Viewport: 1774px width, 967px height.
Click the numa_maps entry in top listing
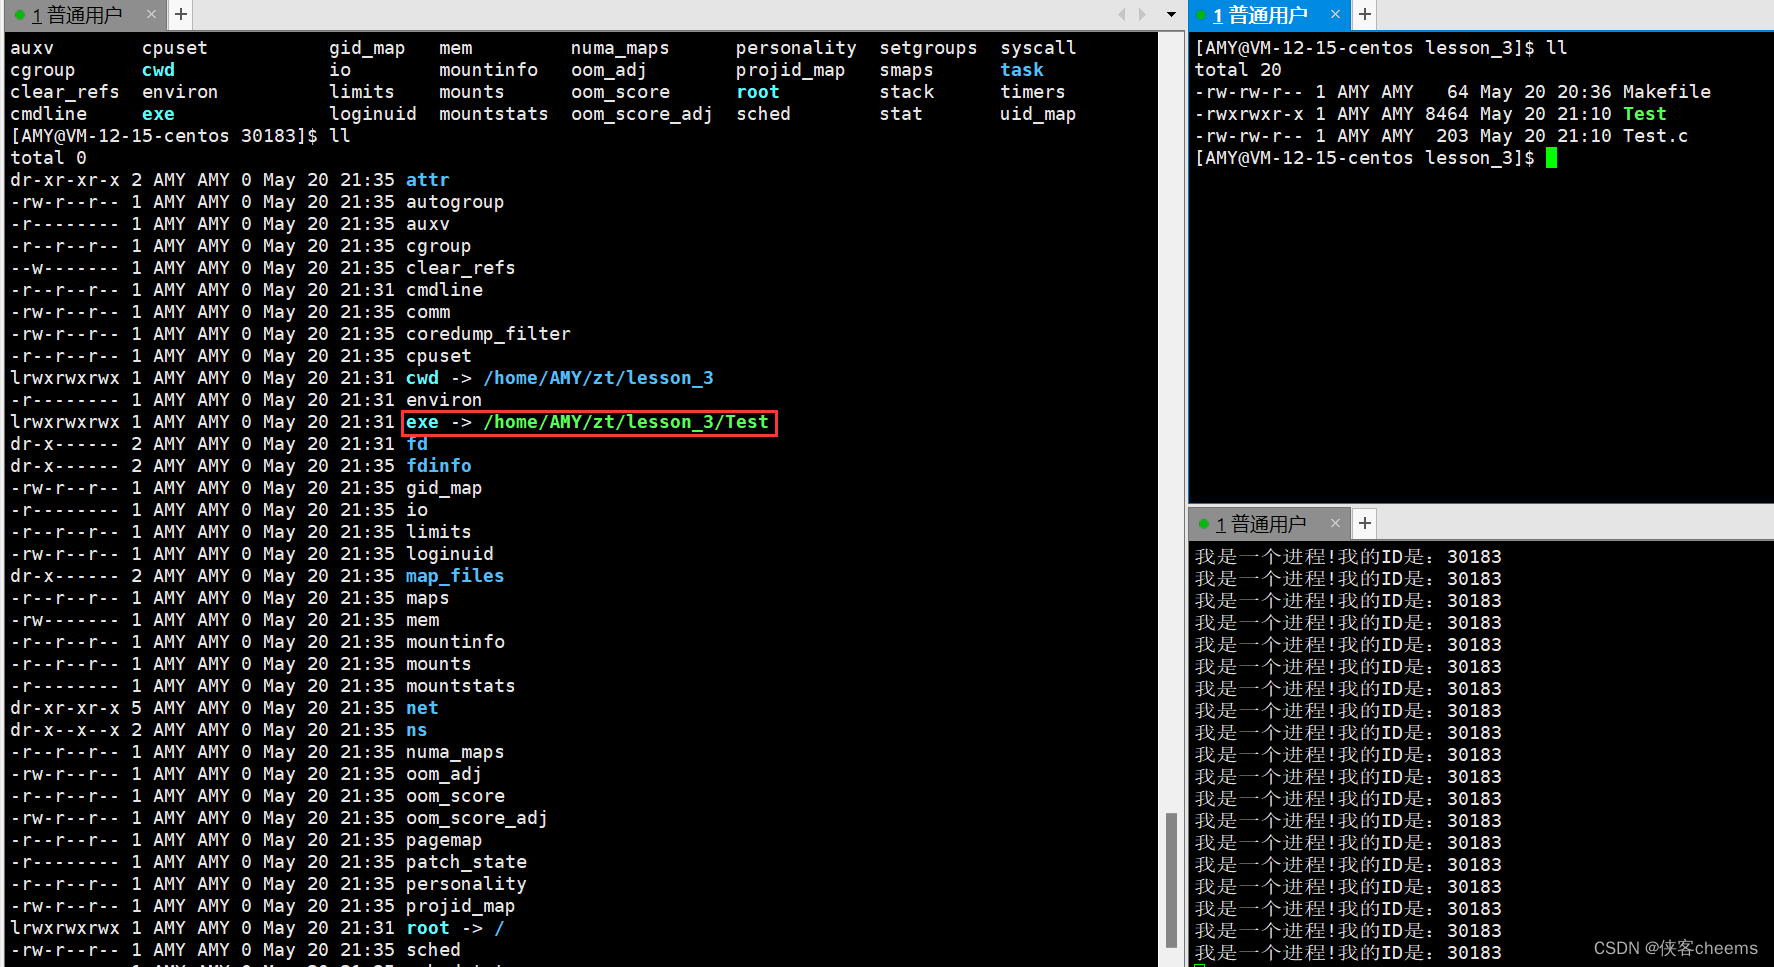tap(620, 48)
